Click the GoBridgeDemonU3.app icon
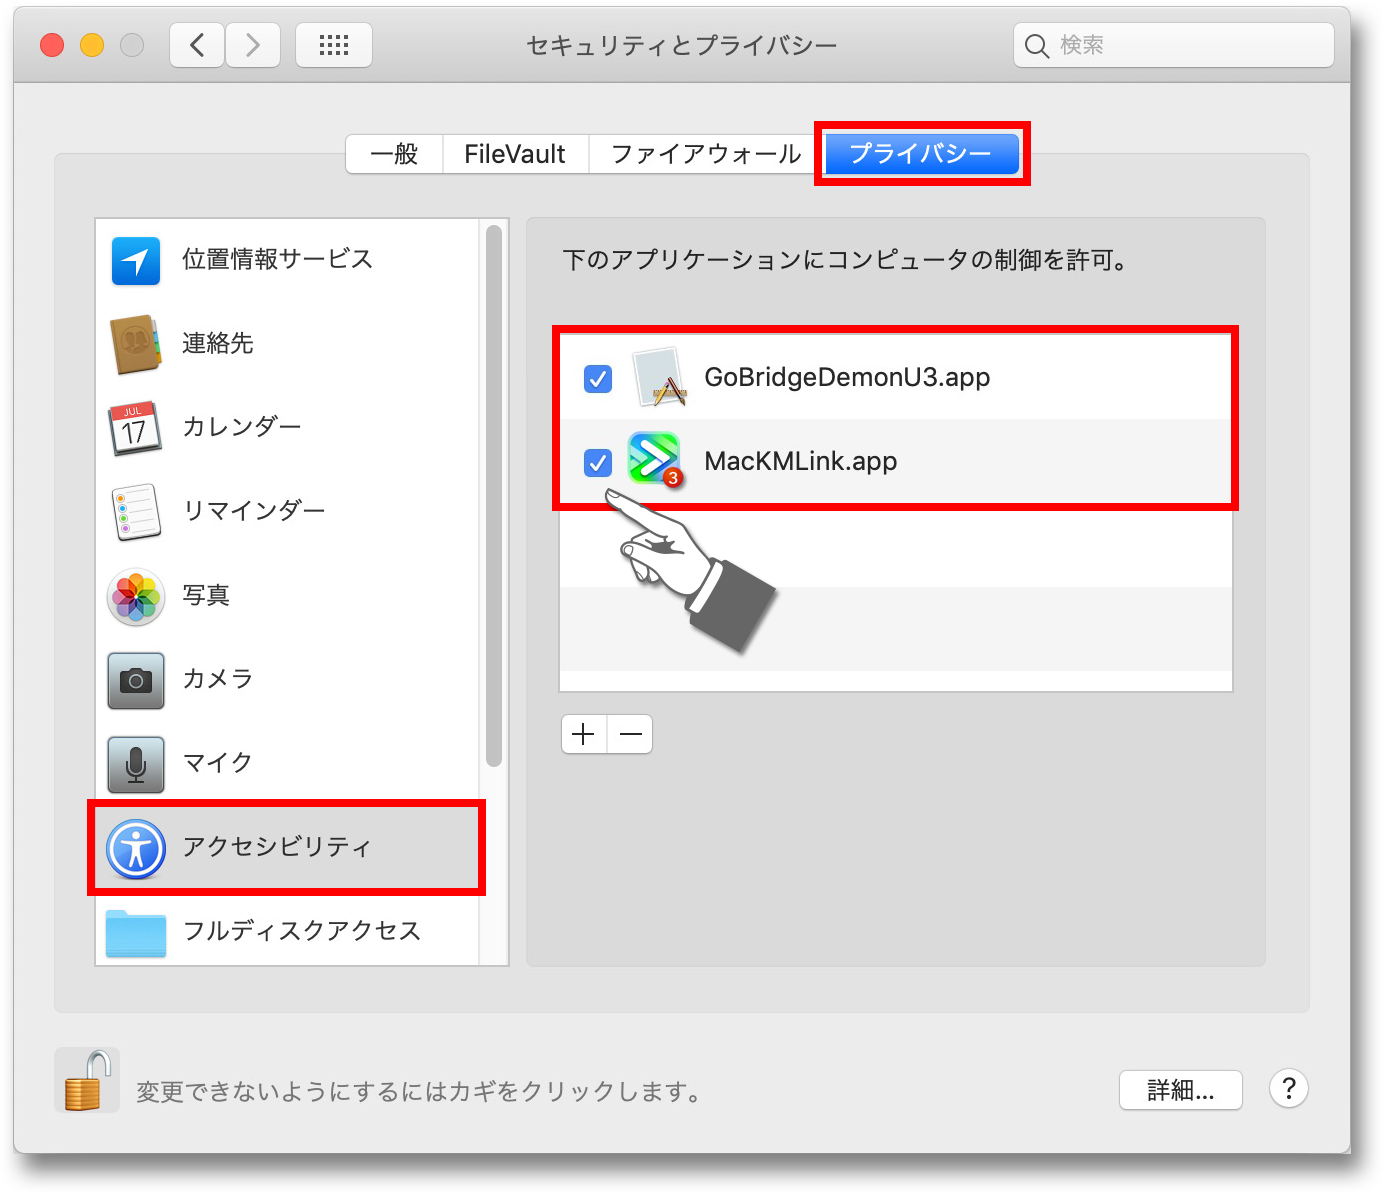Viewport: 1385px width, 1195px height. [660, 377]
